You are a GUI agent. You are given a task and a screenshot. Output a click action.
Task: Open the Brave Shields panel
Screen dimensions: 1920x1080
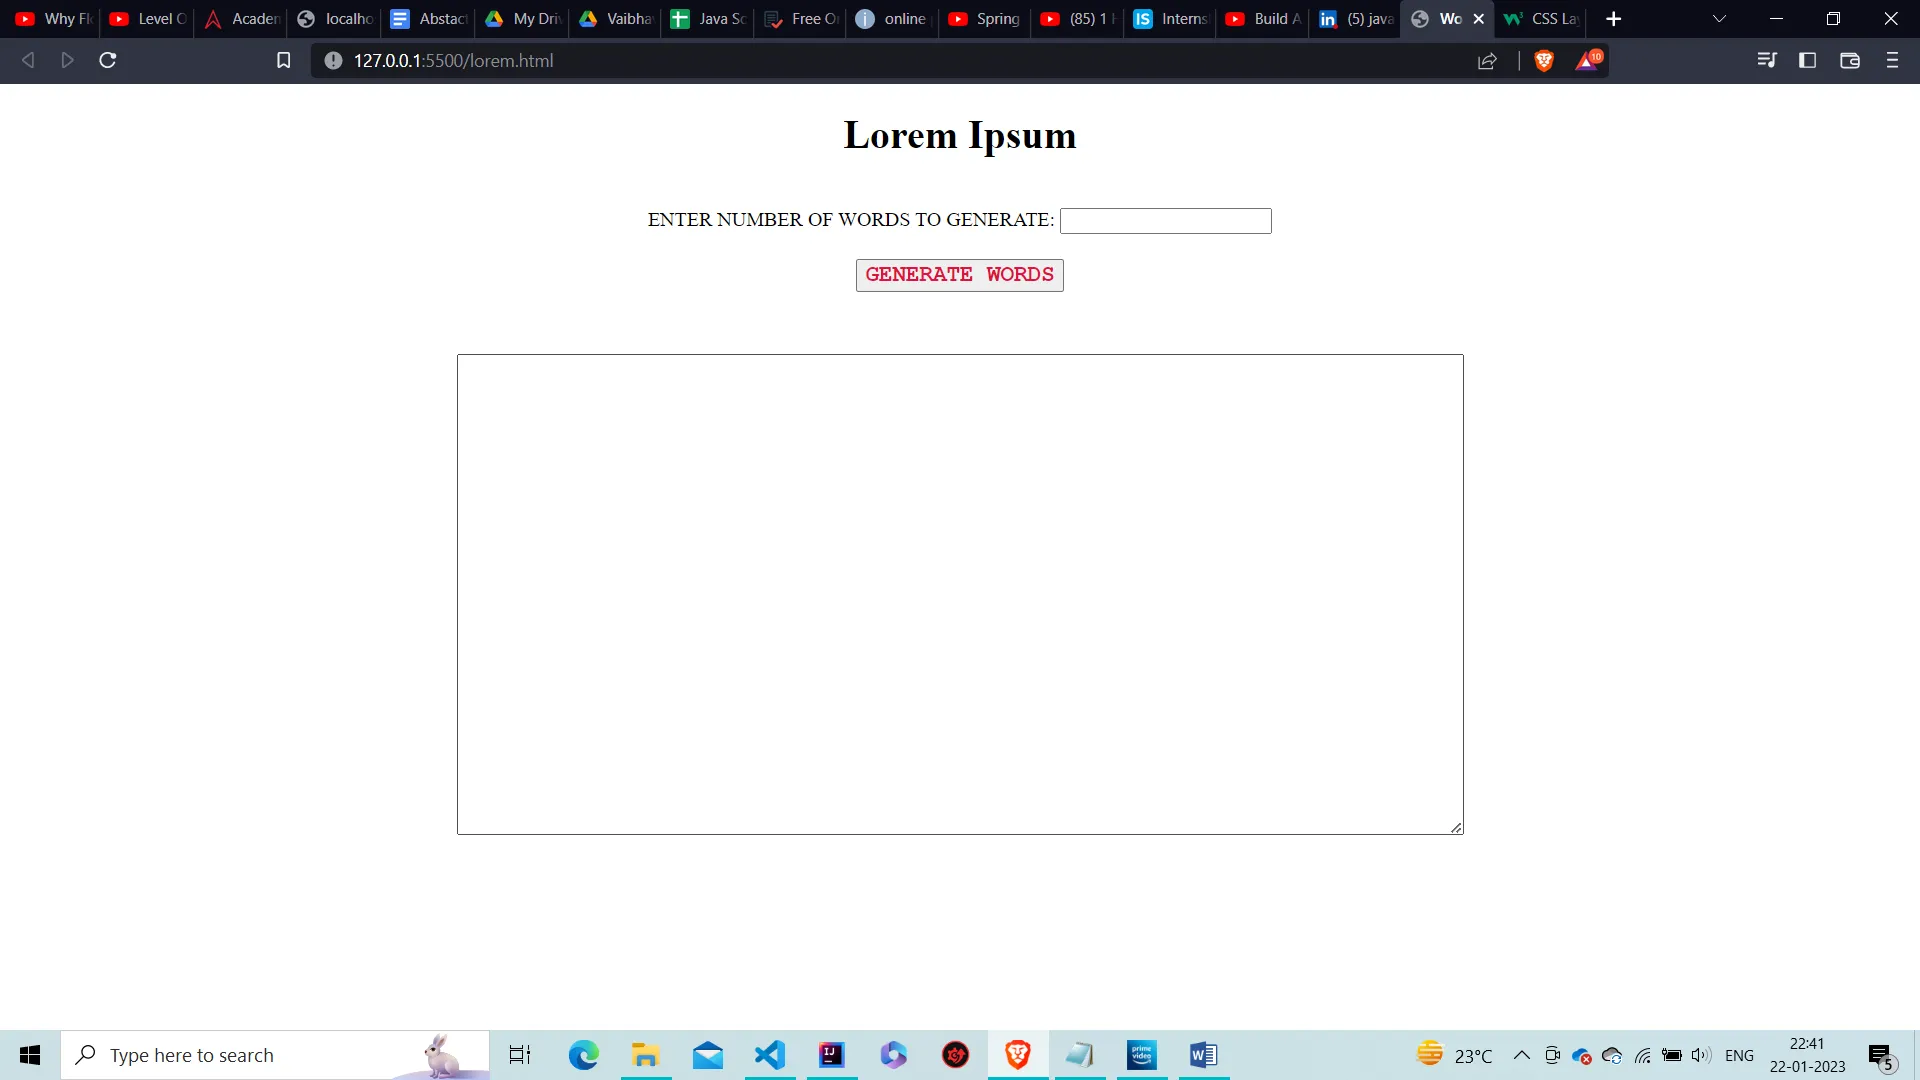(1543, 60)
